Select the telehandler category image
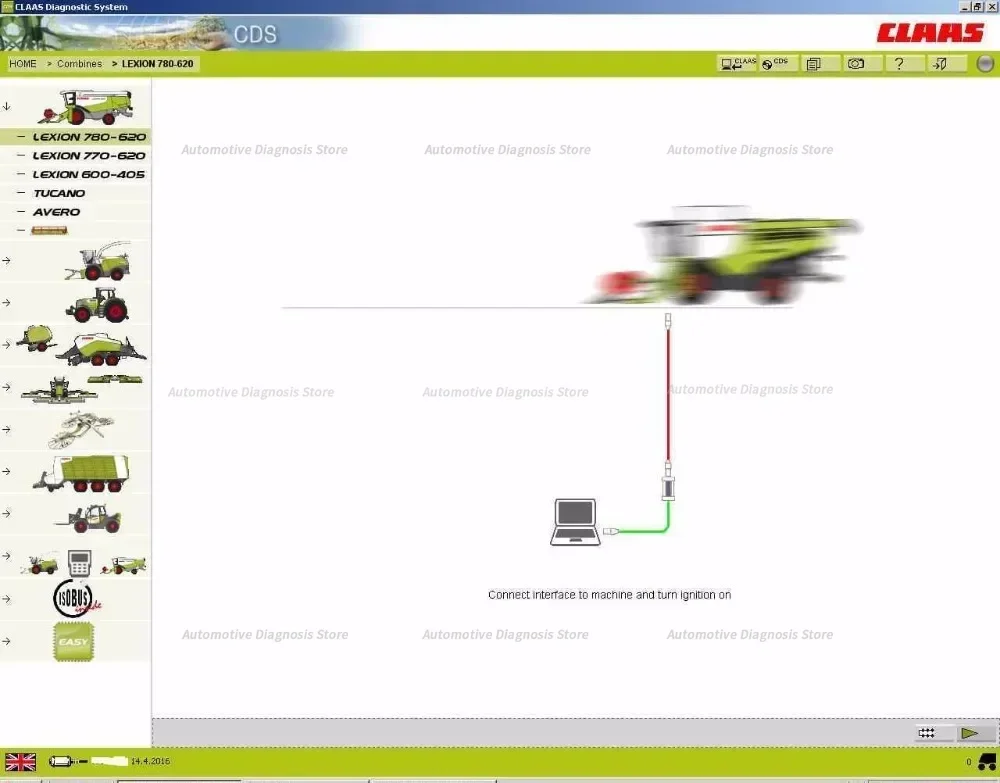 tap(87, 518)
